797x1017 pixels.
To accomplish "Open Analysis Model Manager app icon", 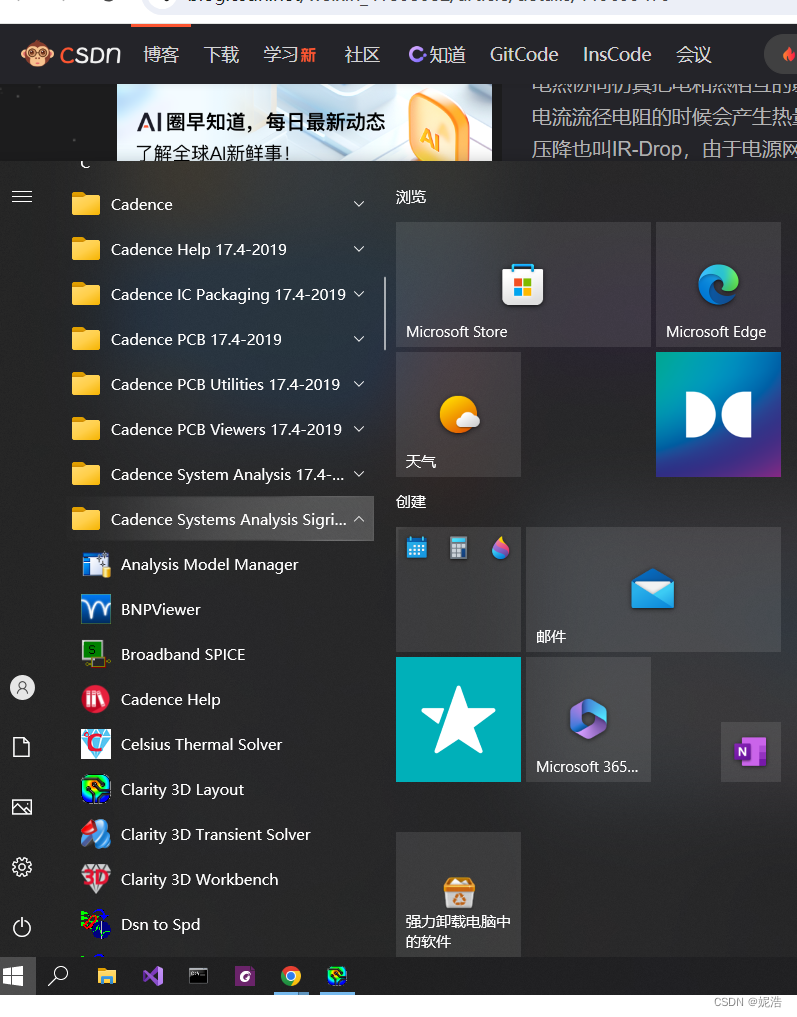I will [96, 564].
